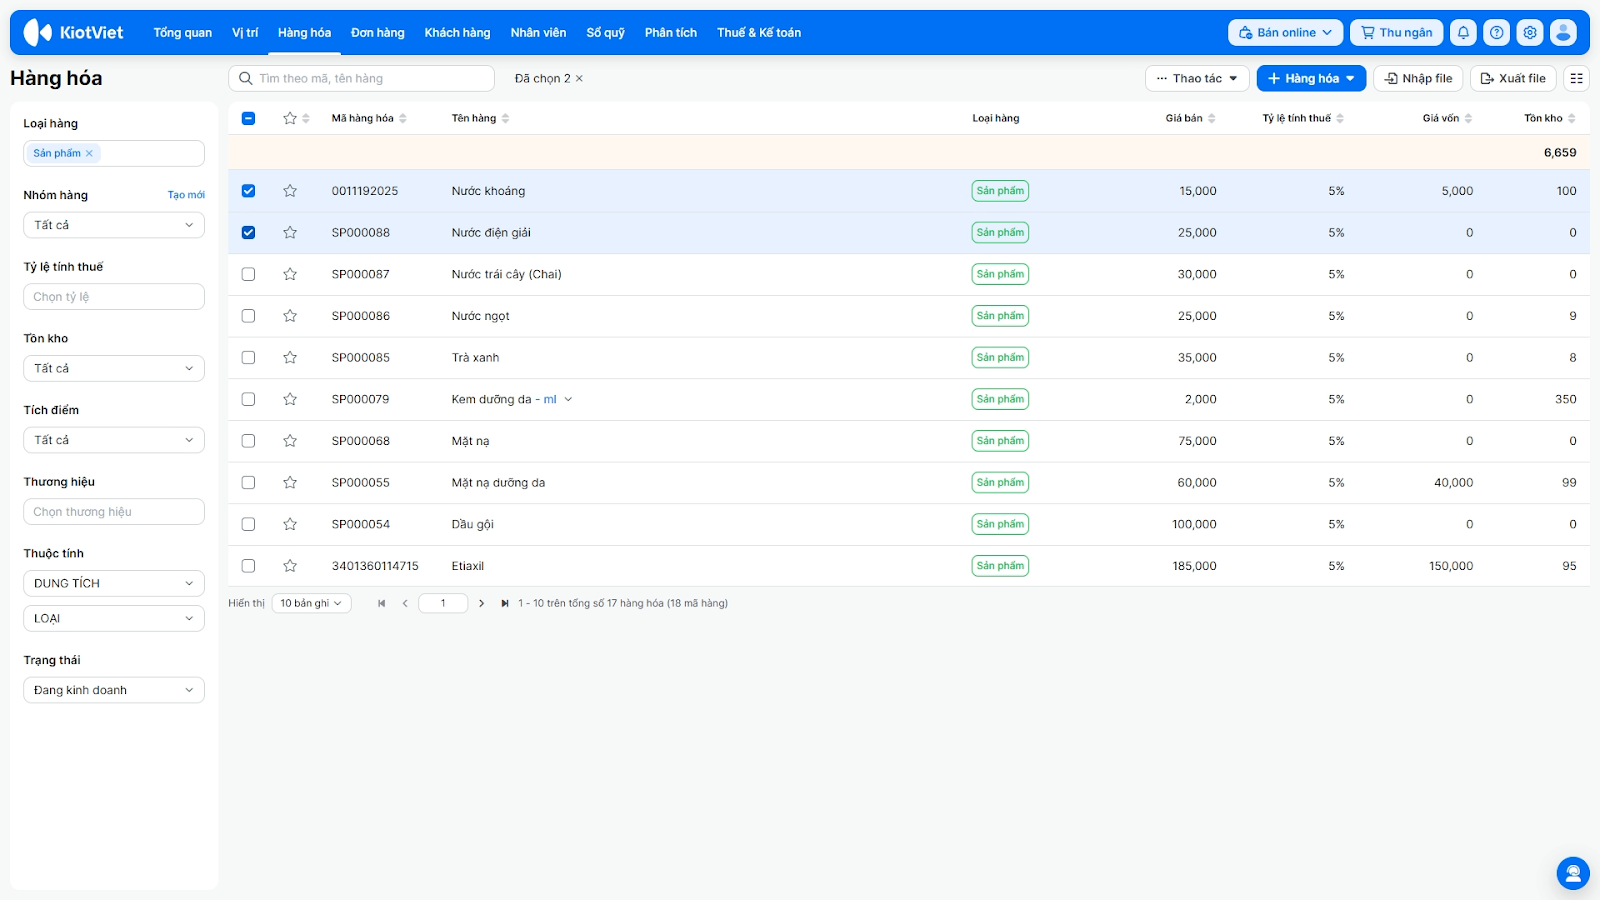Screen dimensions: 1600x900
Task: Switch to the Khách hàng menu
Action: point(457,33)
